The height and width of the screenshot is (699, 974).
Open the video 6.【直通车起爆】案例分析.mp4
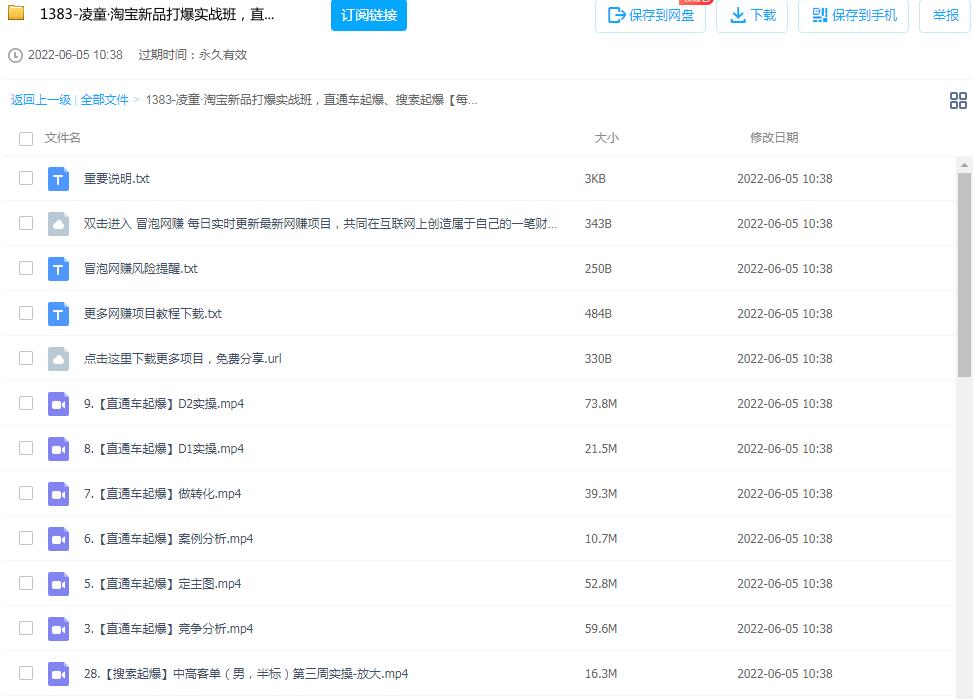click(168, 539)
